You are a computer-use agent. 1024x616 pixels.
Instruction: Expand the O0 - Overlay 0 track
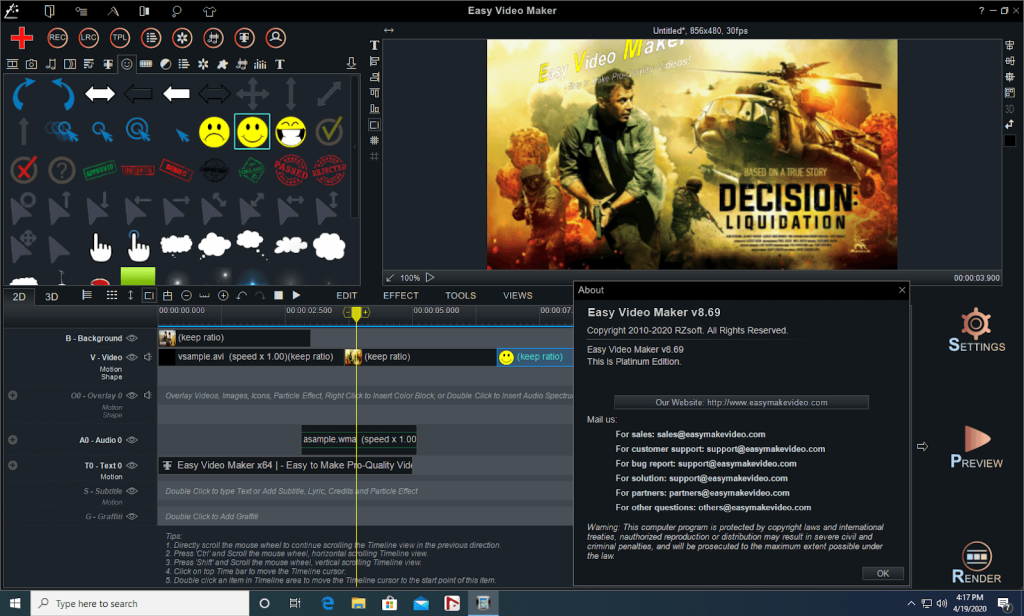coord(12,395)
